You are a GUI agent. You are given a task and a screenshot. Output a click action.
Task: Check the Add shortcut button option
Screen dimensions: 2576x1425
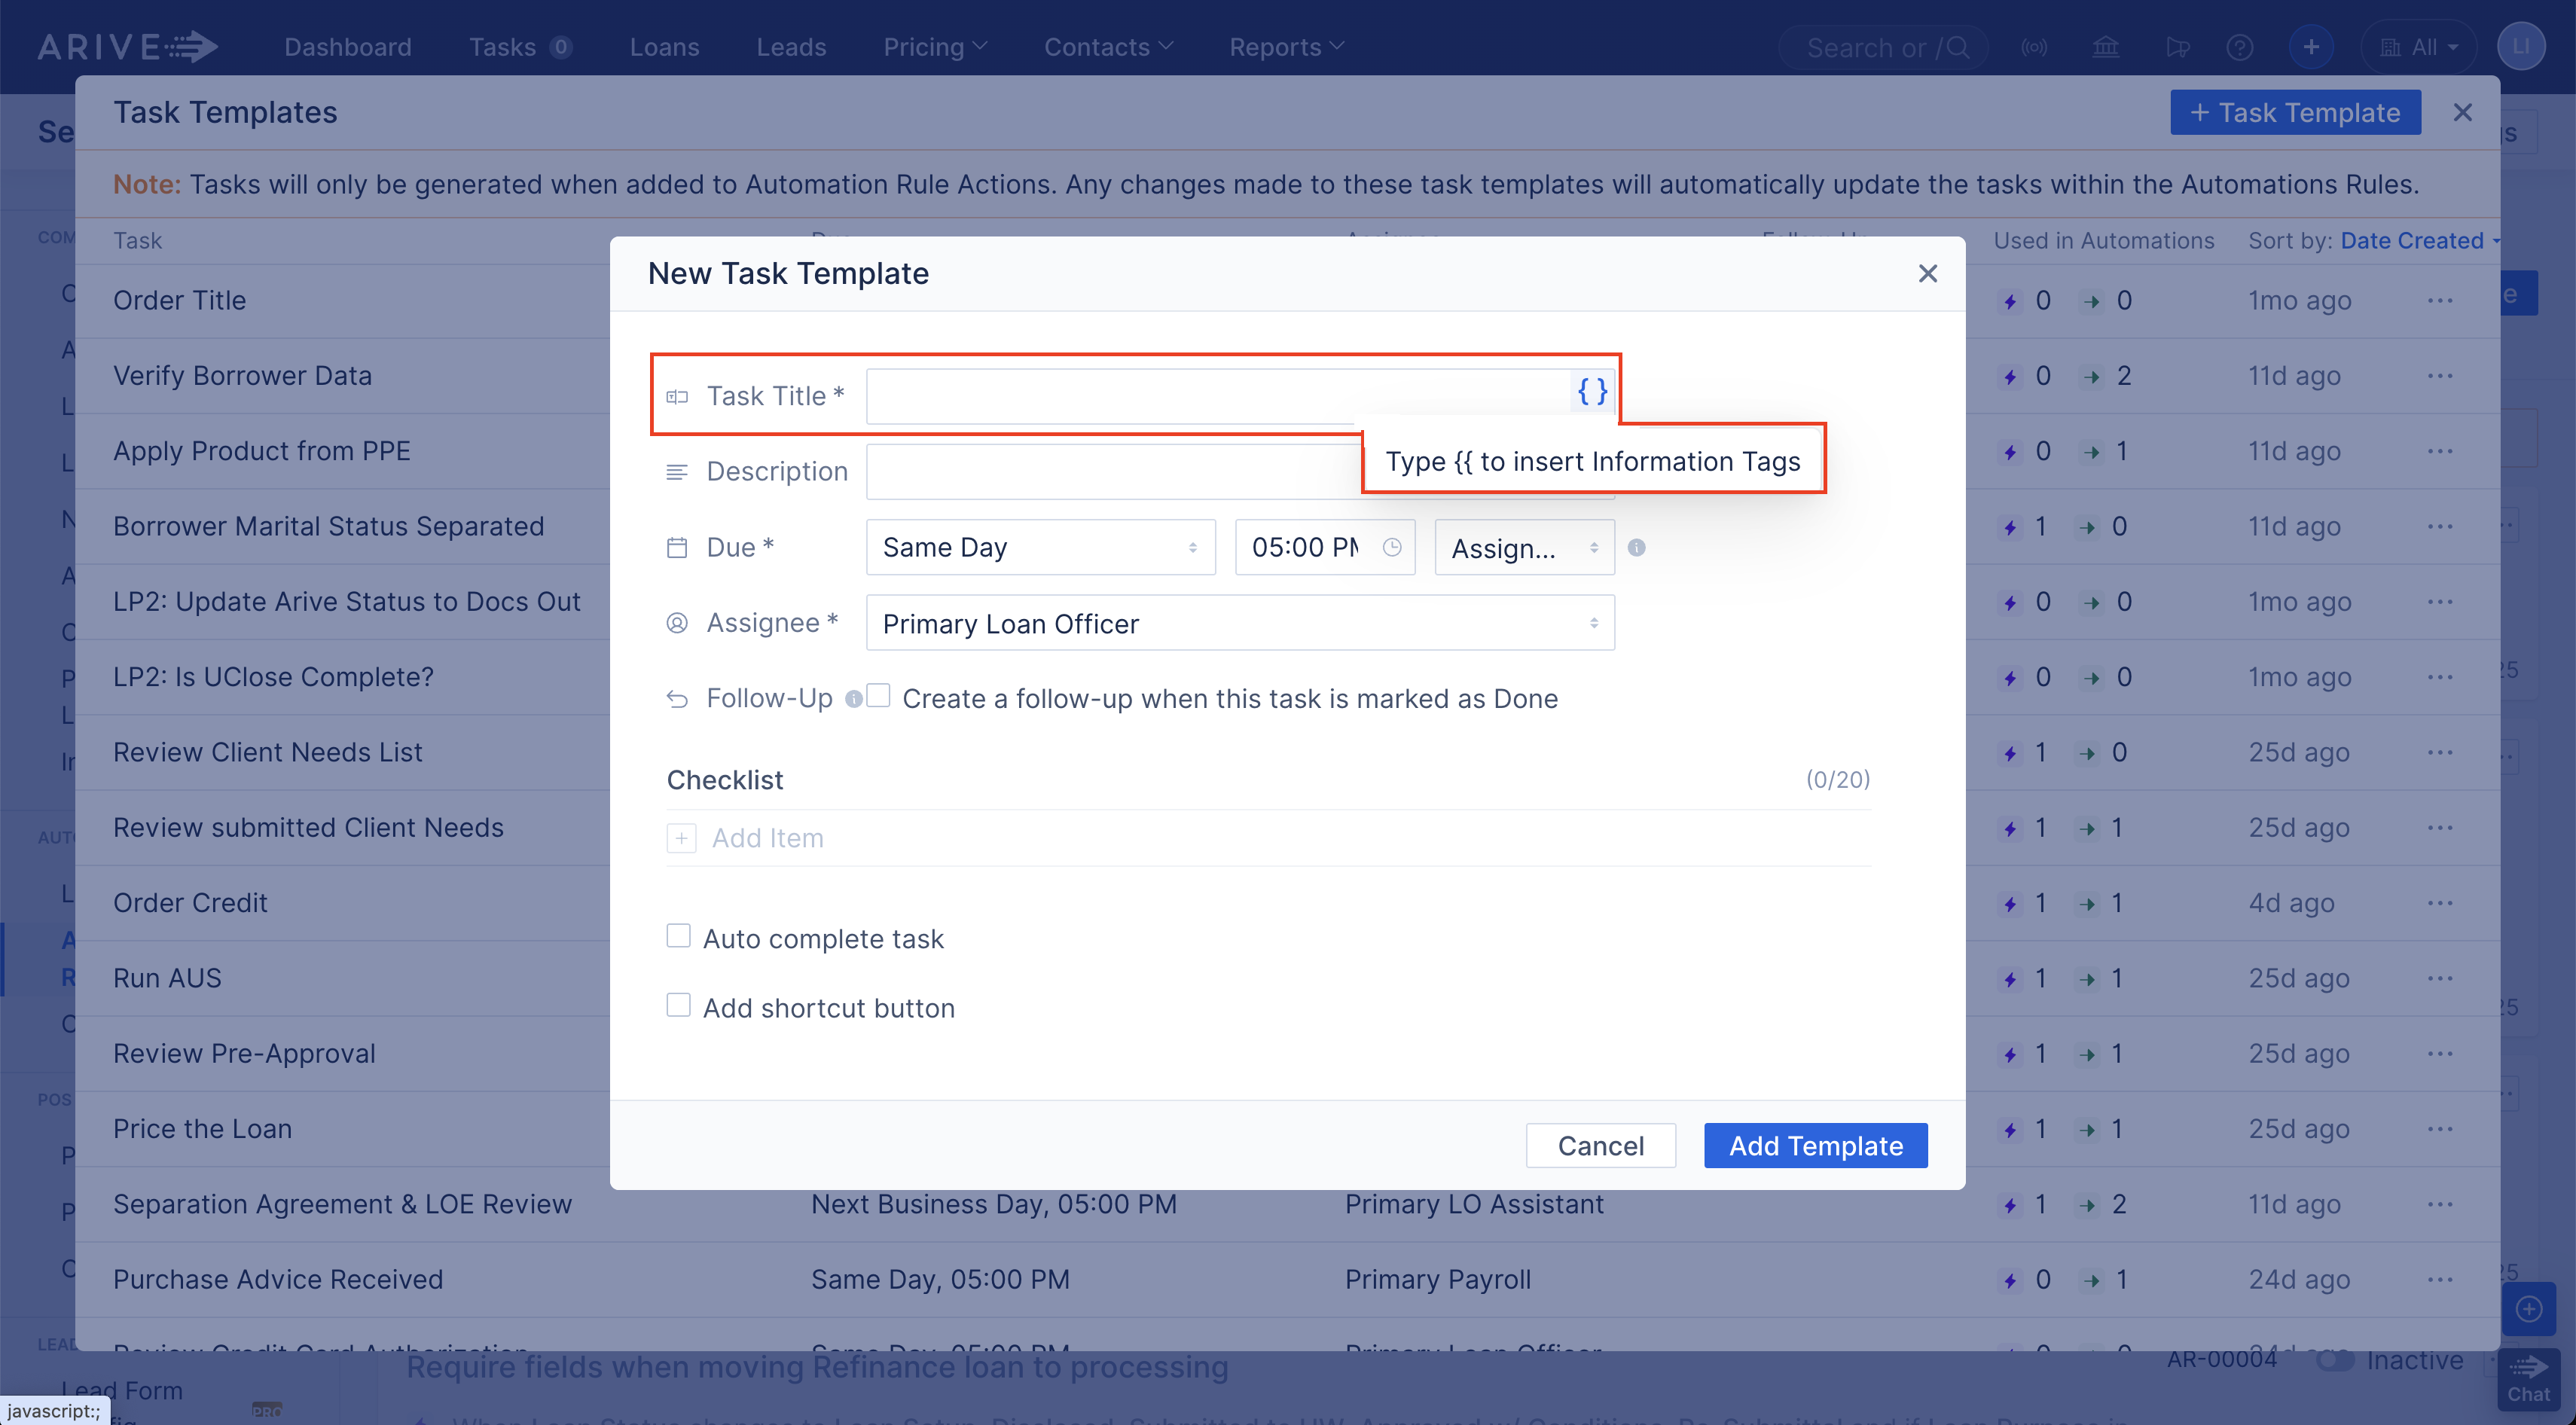pos(678,1005)
